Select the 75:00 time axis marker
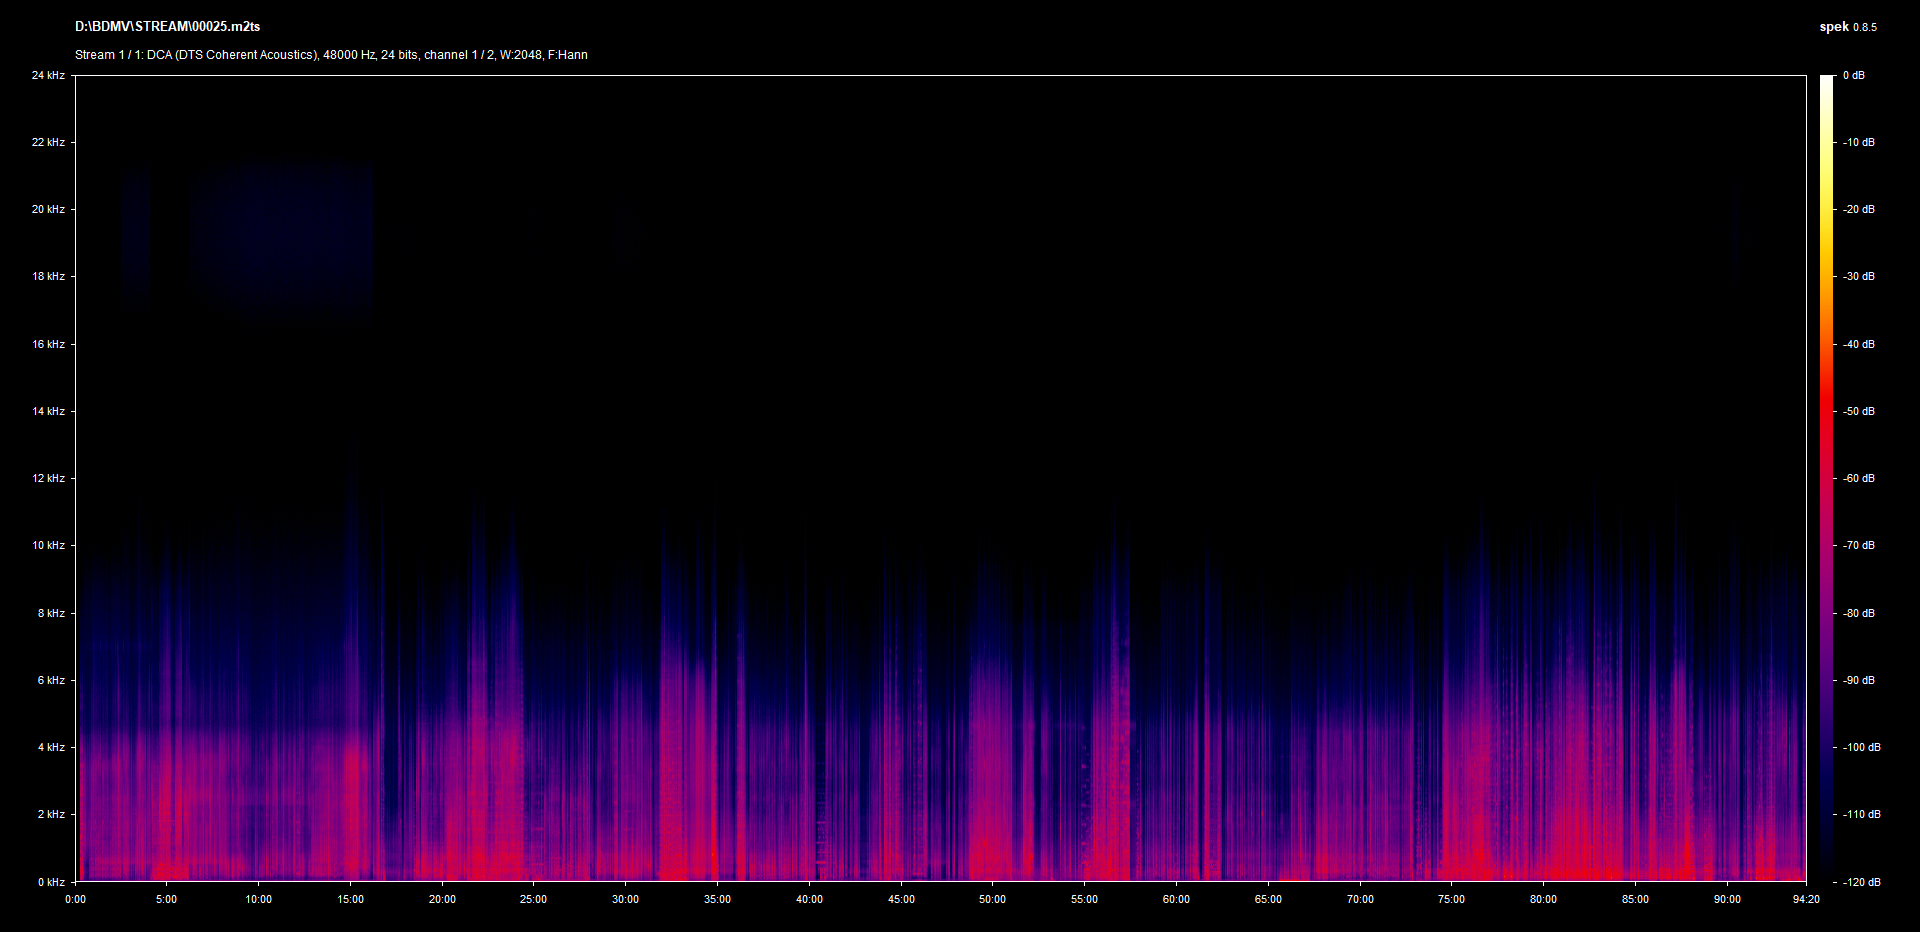 pos(1451,899)
